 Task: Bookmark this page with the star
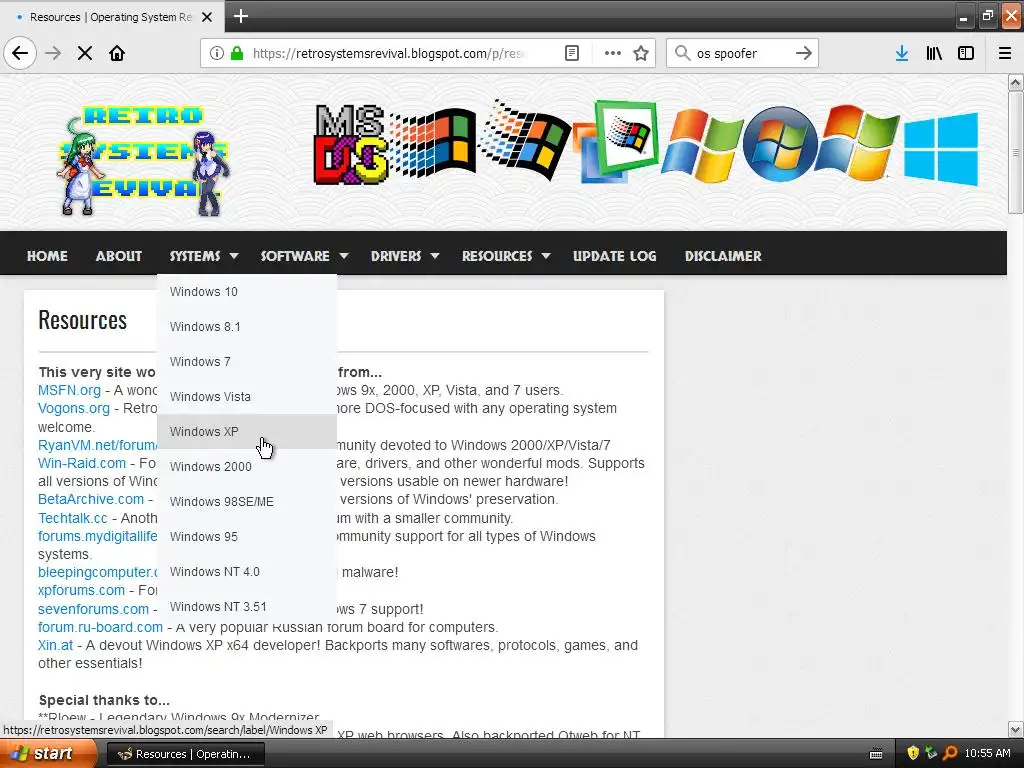(x=641, y=53)
